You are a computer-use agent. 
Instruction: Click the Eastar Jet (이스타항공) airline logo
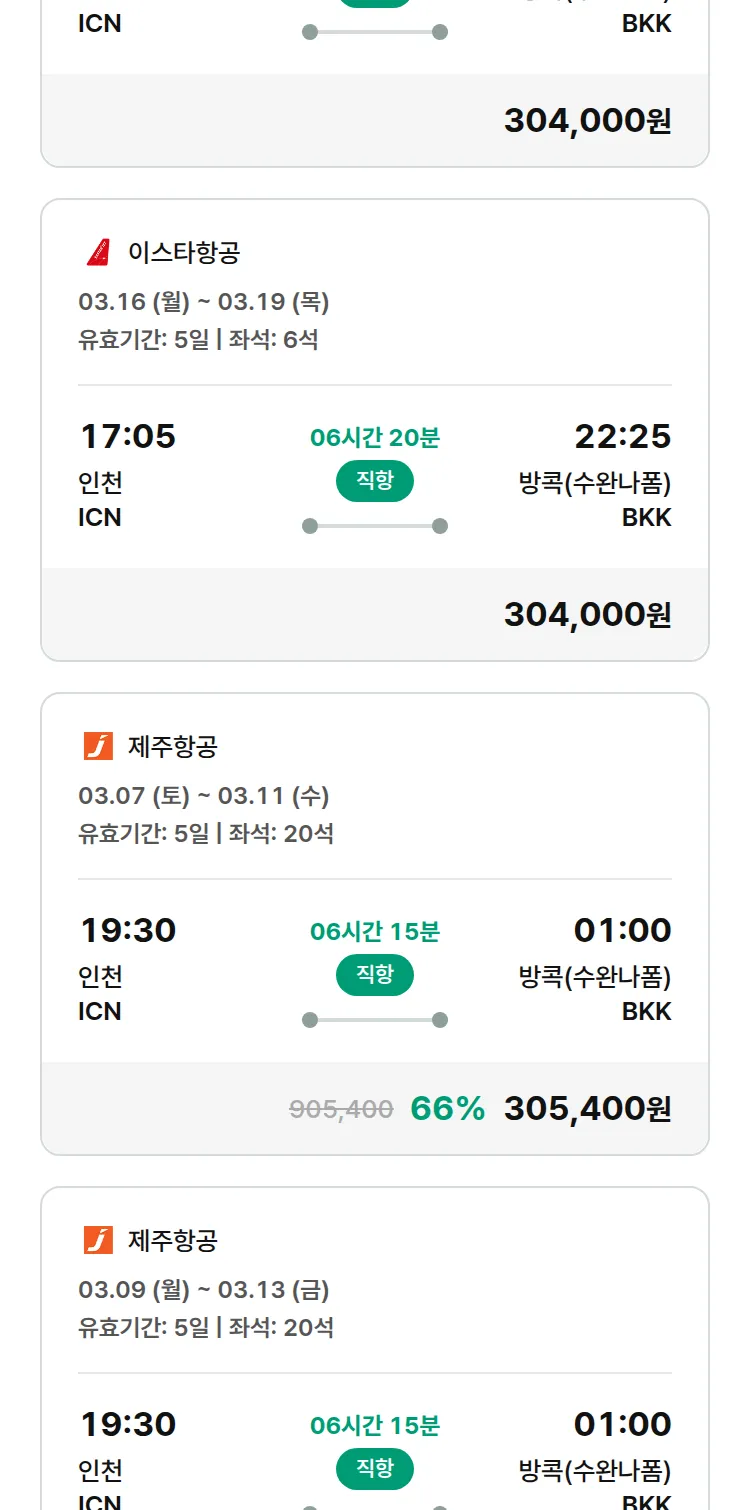click(x=98, y=252)
